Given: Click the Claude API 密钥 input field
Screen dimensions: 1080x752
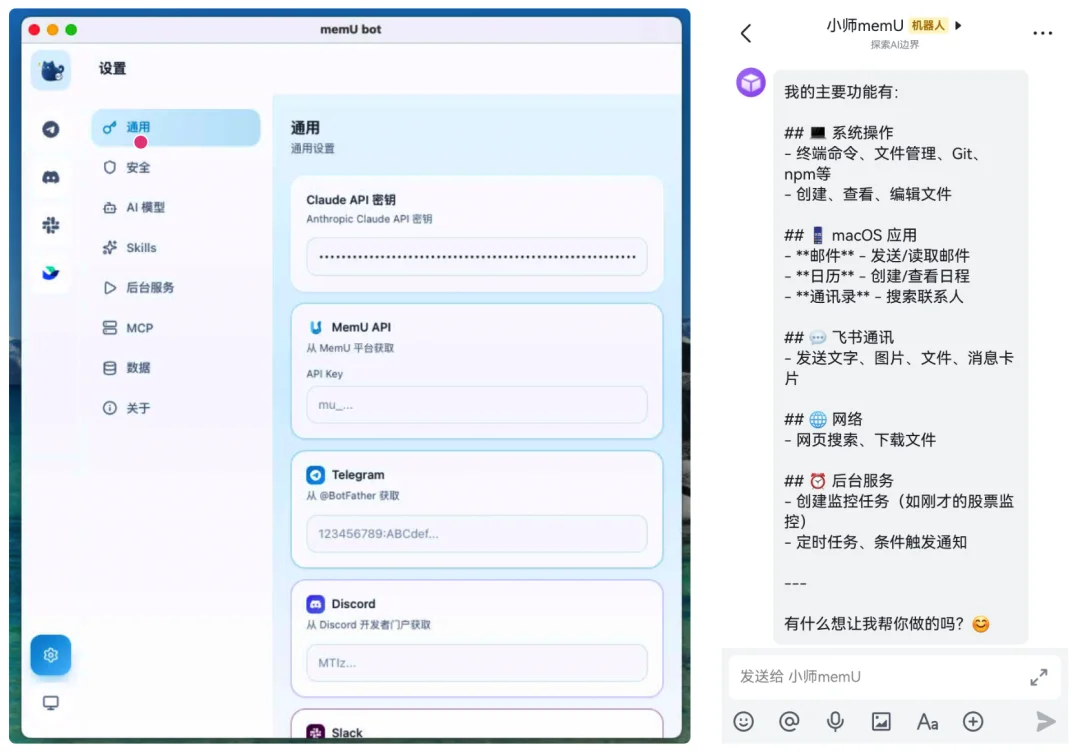Looking at the screenshot, I should pyautogui.click(x=477, y=257).
